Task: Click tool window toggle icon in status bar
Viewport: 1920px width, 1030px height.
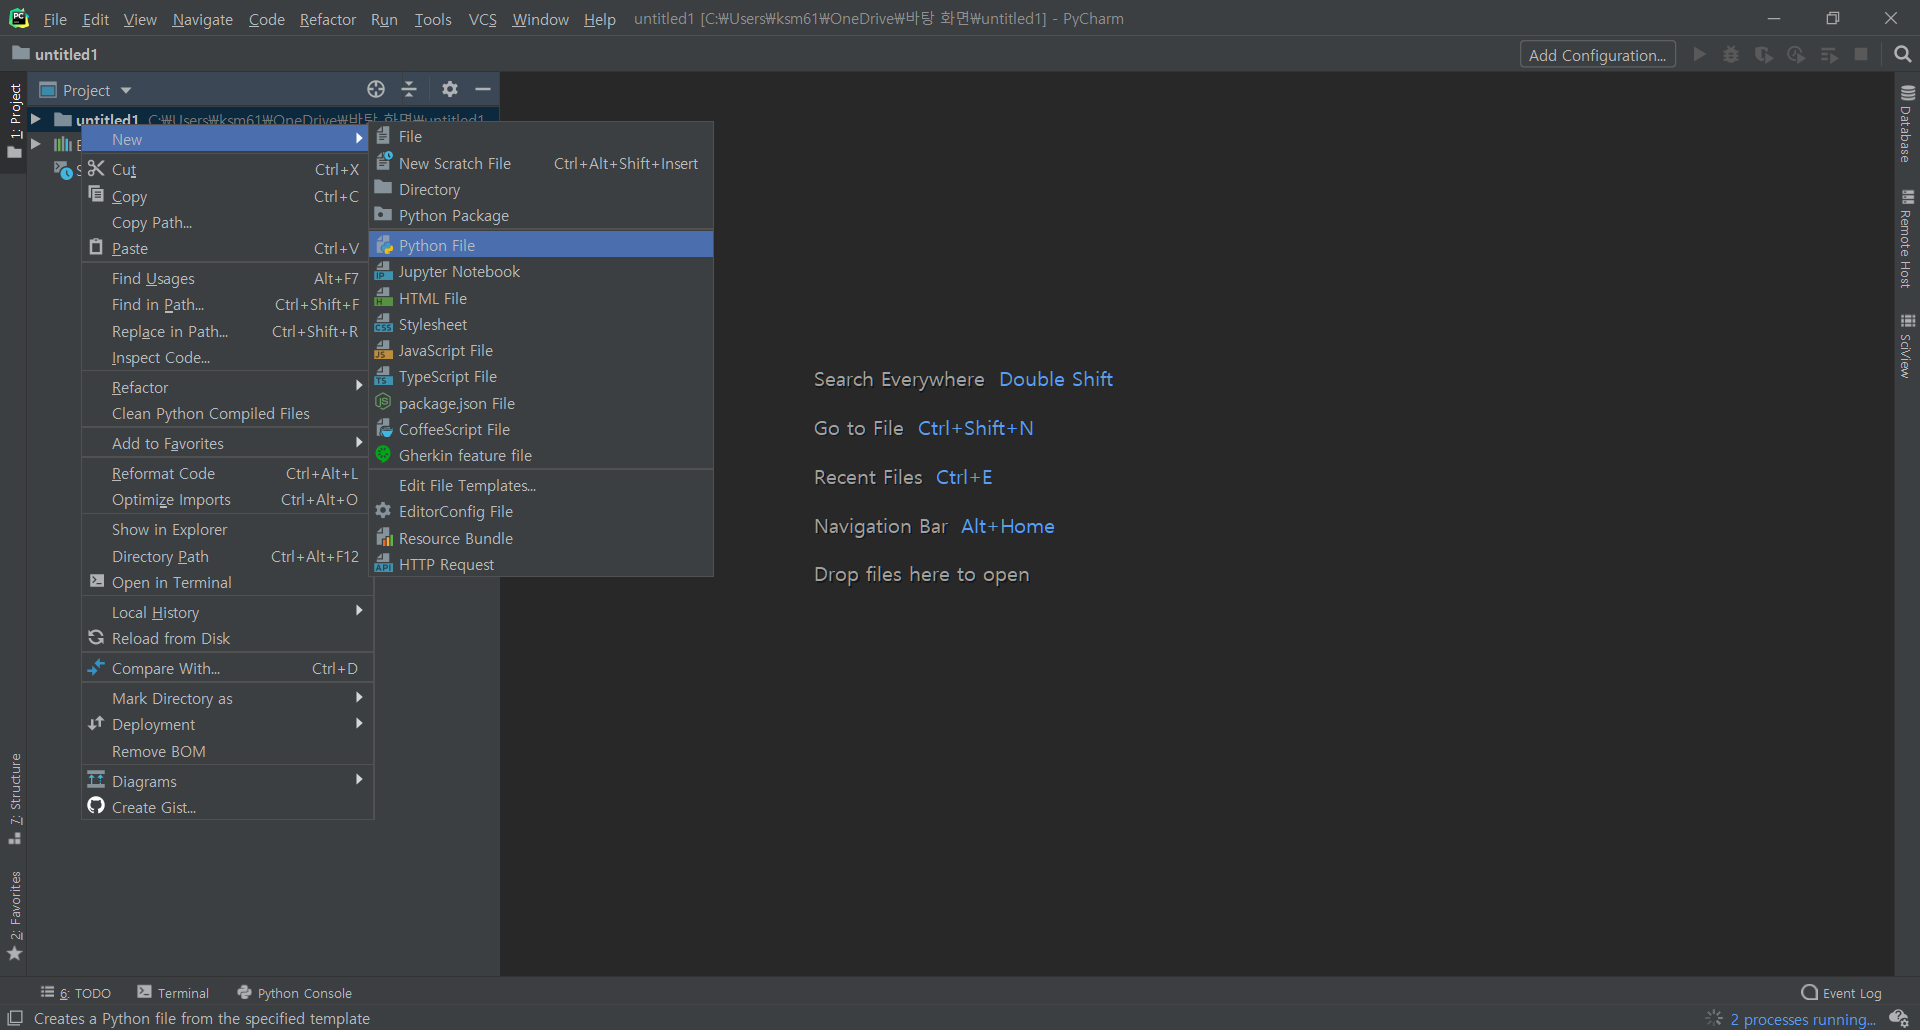Action: click(x=15, y=1018)
